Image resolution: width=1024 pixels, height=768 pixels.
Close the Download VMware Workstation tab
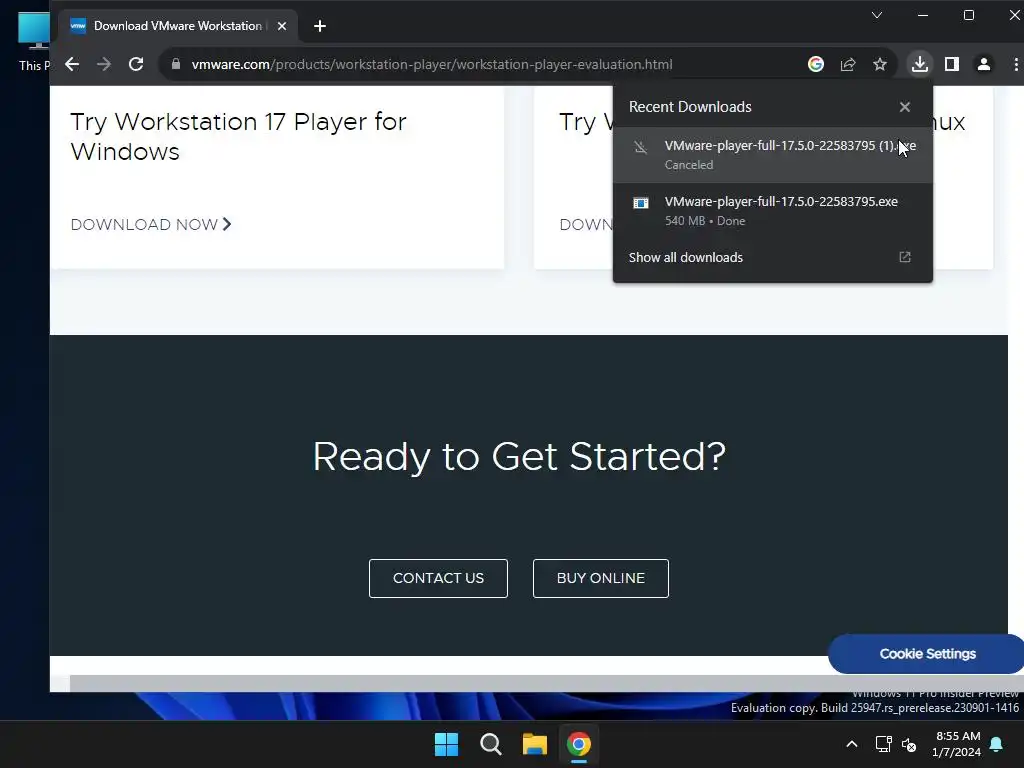[x=281, y=26]
